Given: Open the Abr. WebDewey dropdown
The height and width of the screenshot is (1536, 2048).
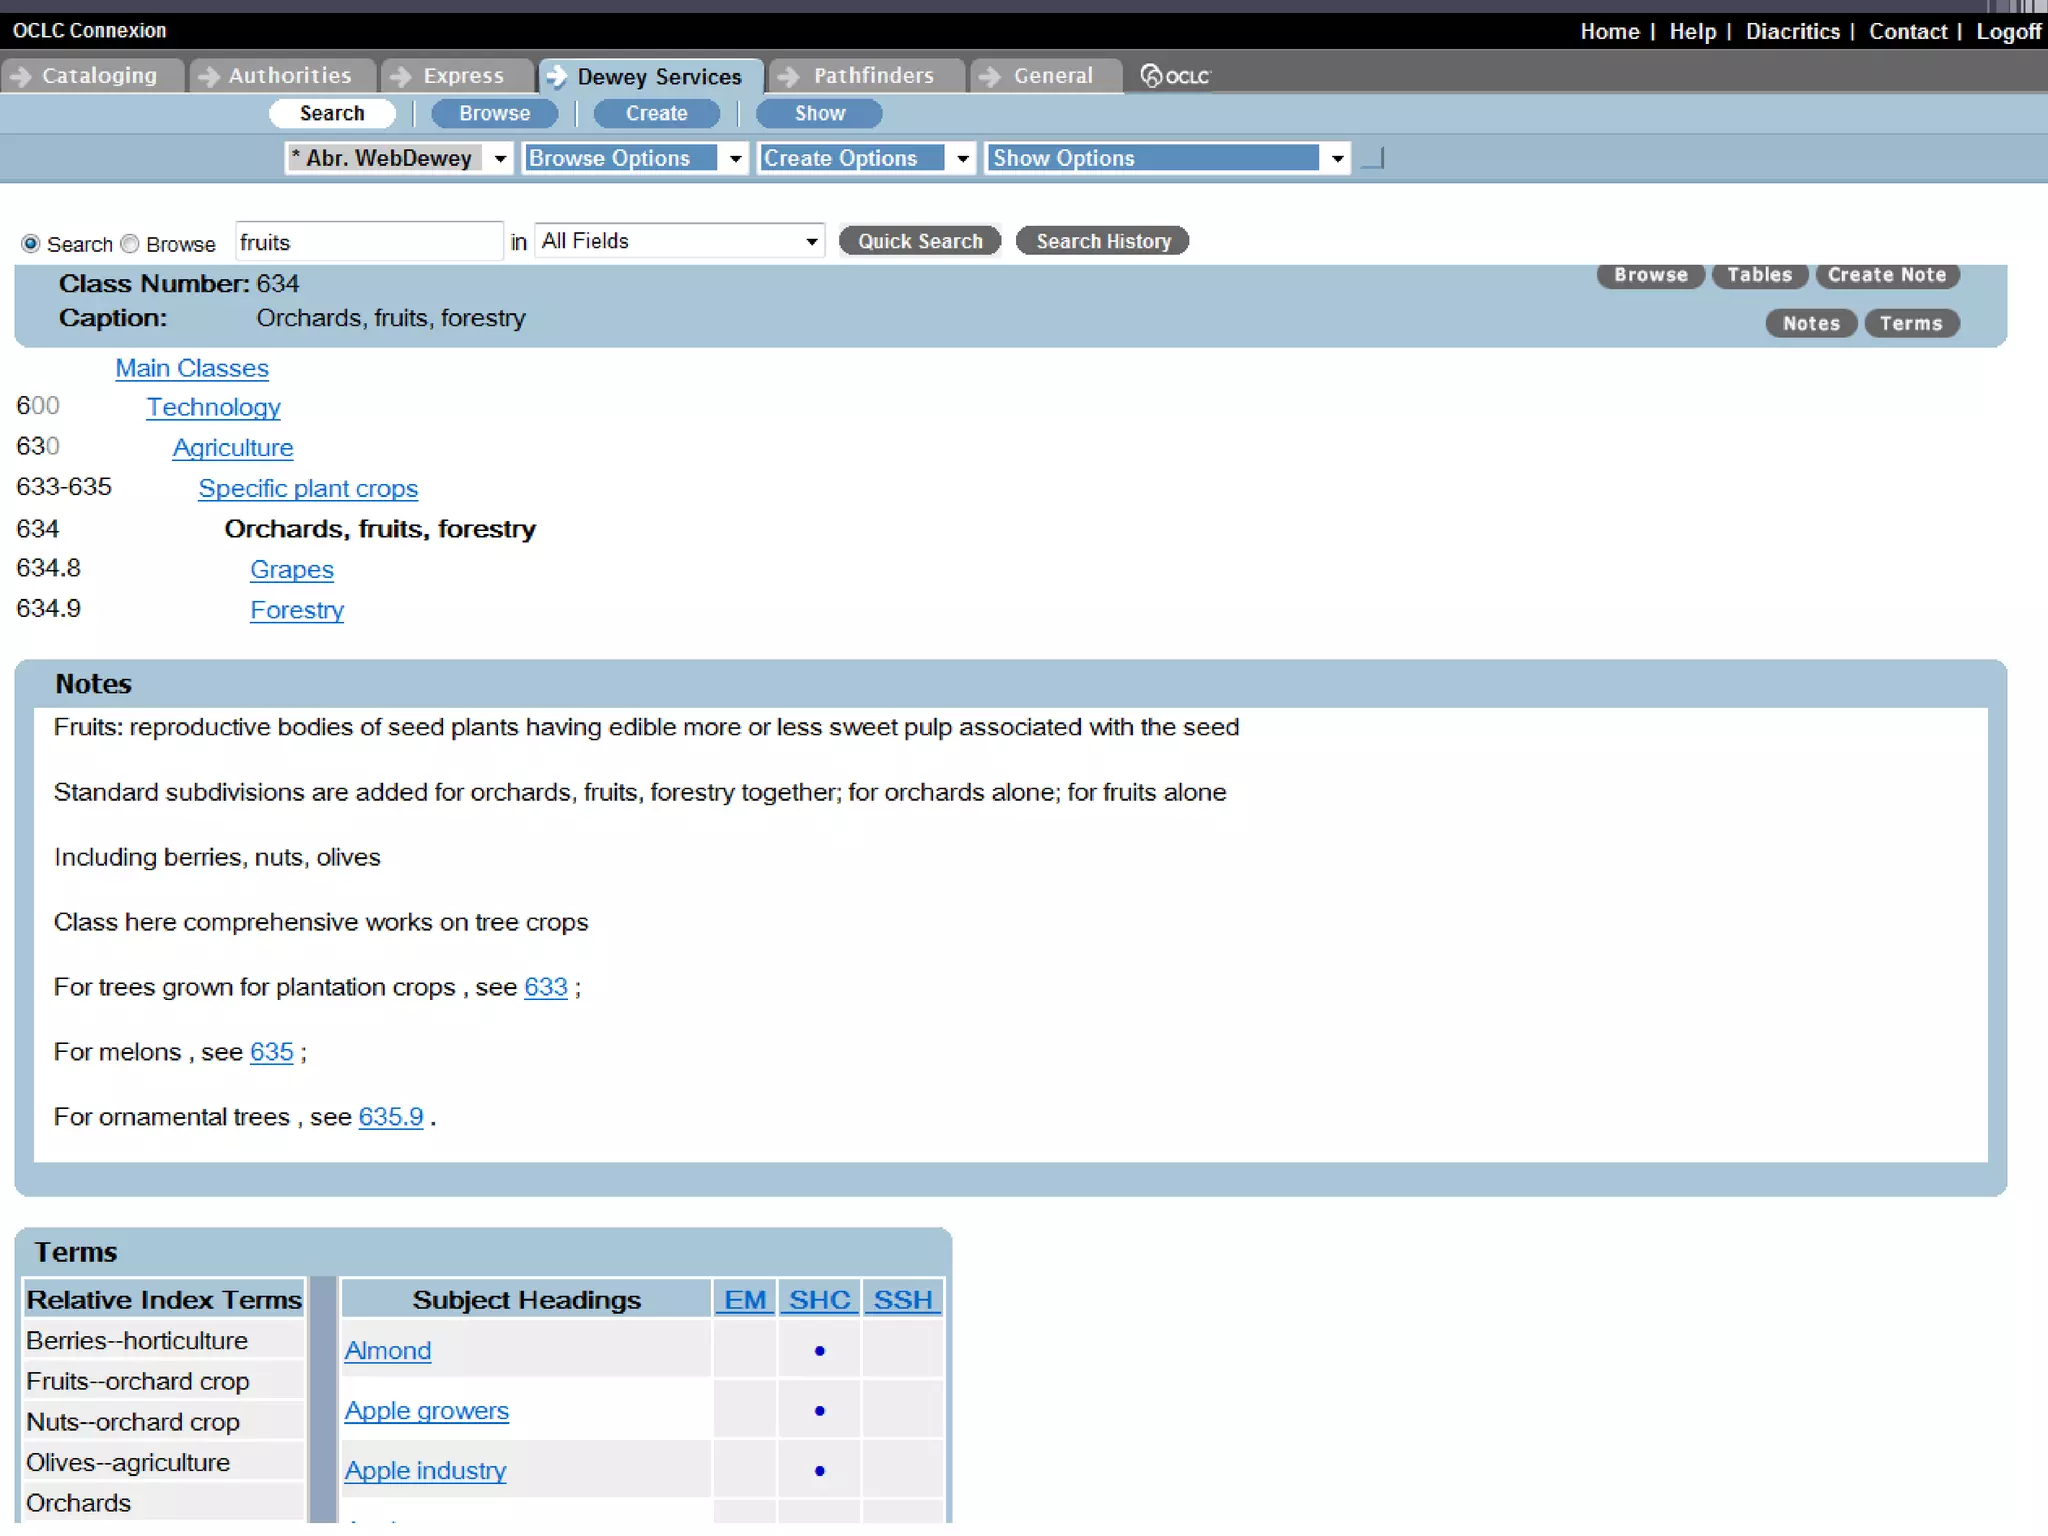Looking at the screenshot, I should click(x=398, y=158).
